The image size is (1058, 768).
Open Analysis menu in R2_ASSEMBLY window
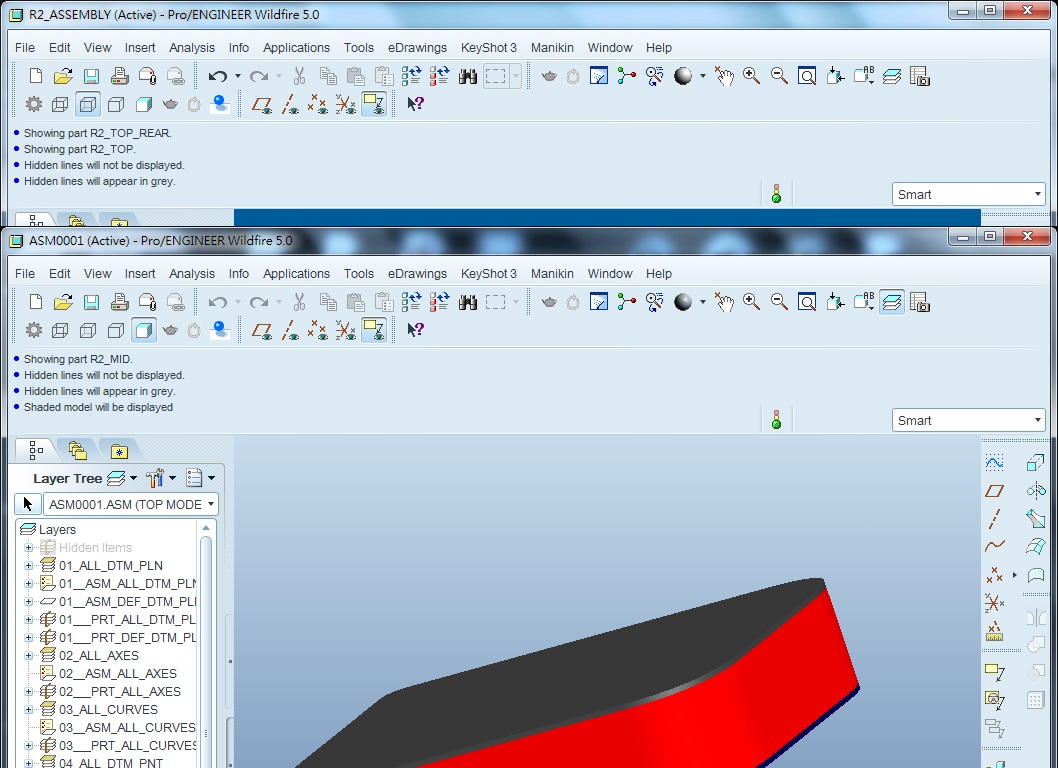tap(192, 47)
